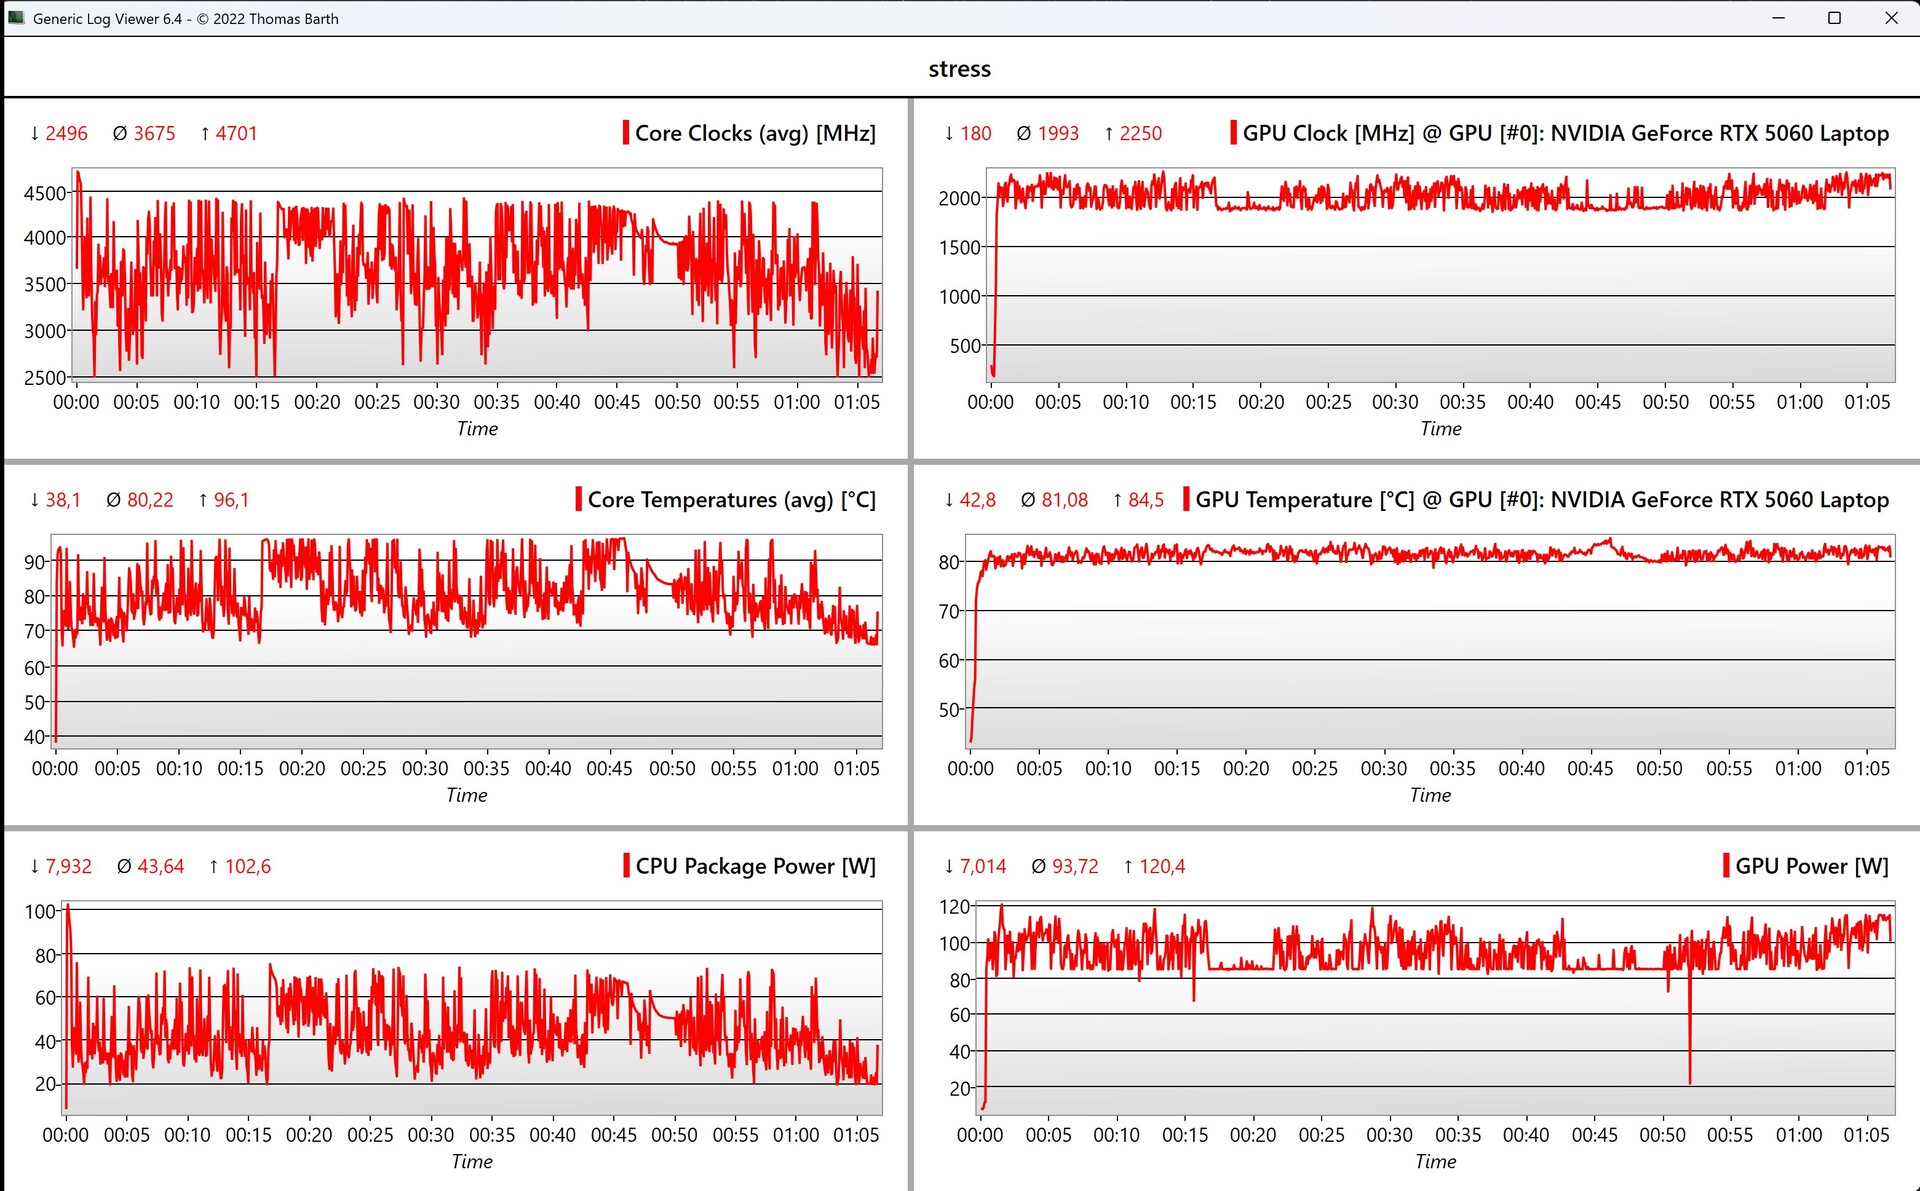Click the Core Clocks (avg) [MHz] chart title
Viewport: 1920px width, 1191px height.
[x=755, y=133]
